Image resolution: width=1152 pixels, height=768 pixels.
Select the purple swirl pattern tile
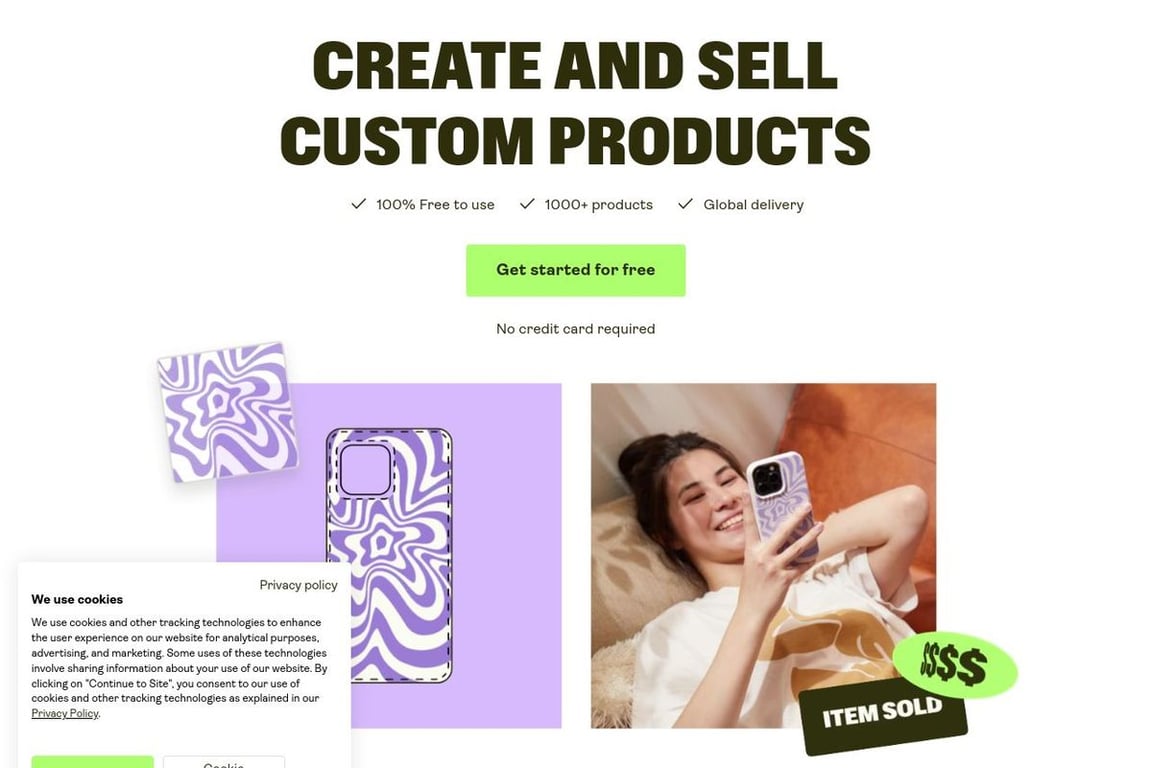228,412
